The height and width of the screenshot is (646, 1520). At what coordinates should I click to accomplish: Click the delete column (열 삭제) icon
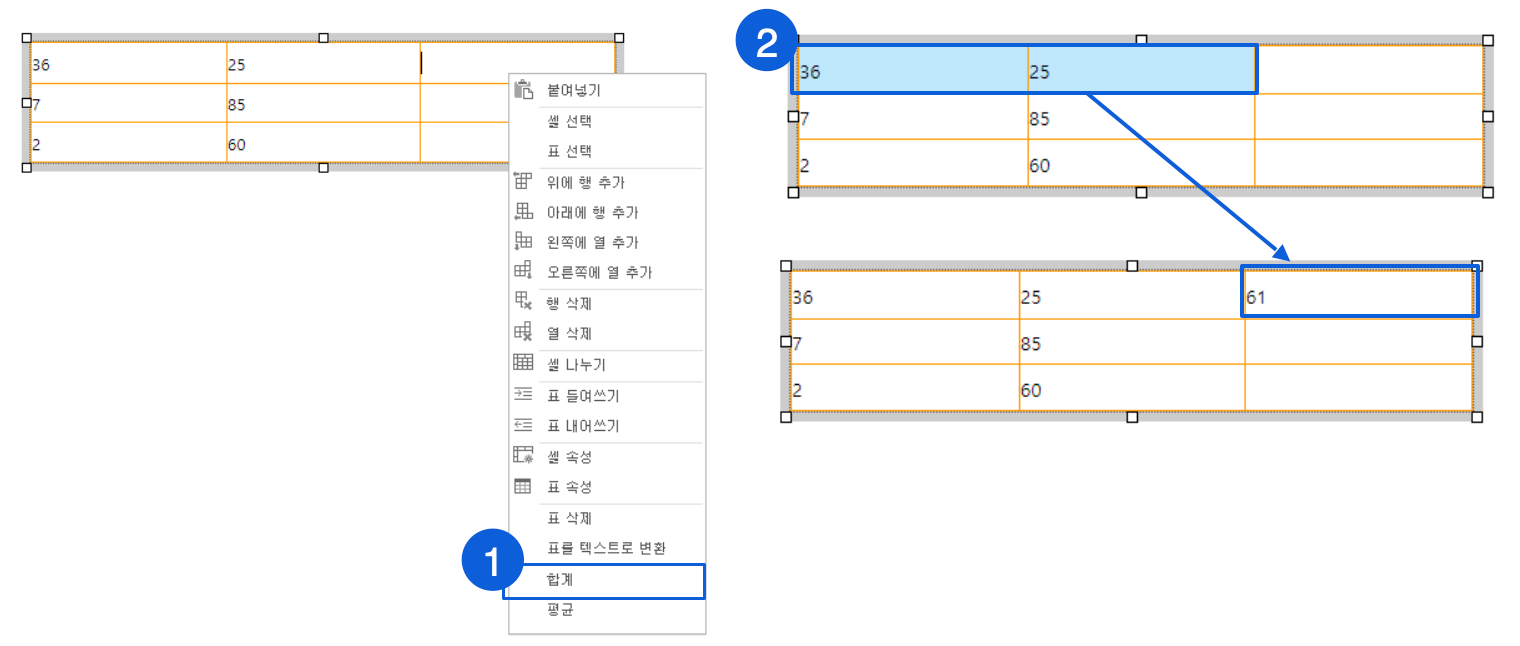pos(523,332)
